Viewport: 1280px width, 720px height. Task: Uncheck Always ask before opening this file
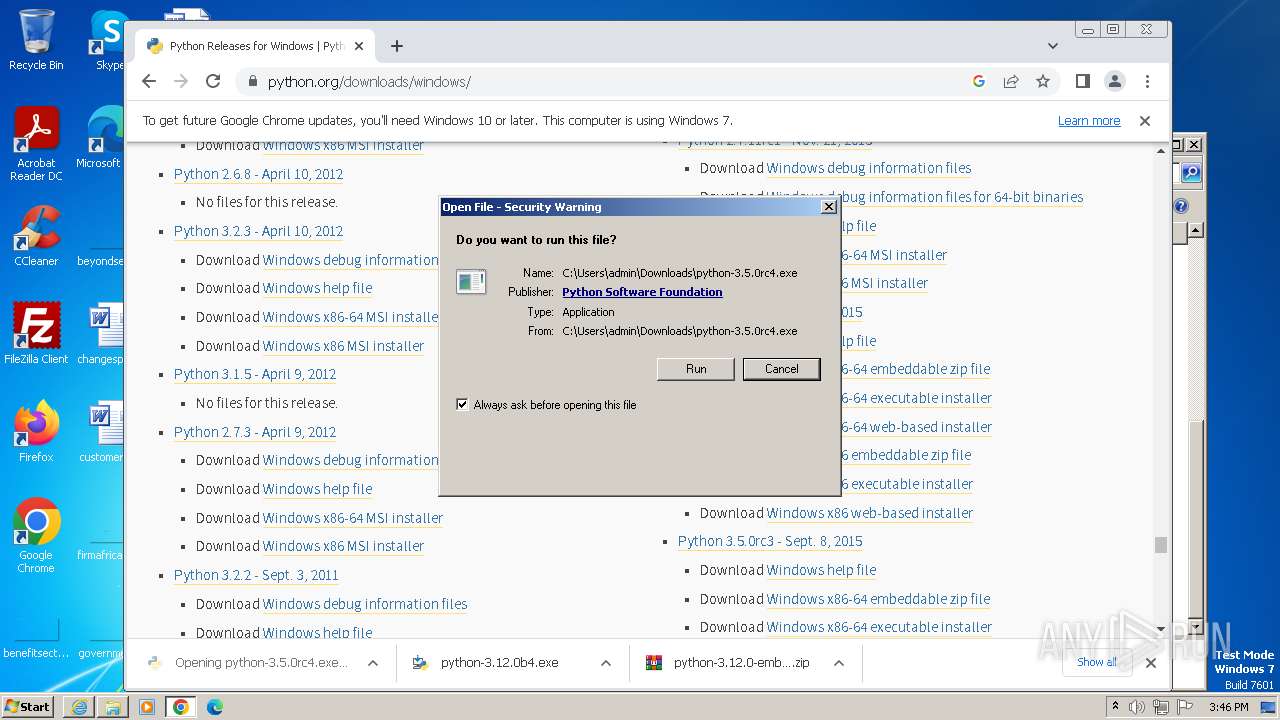coord(462,405)
